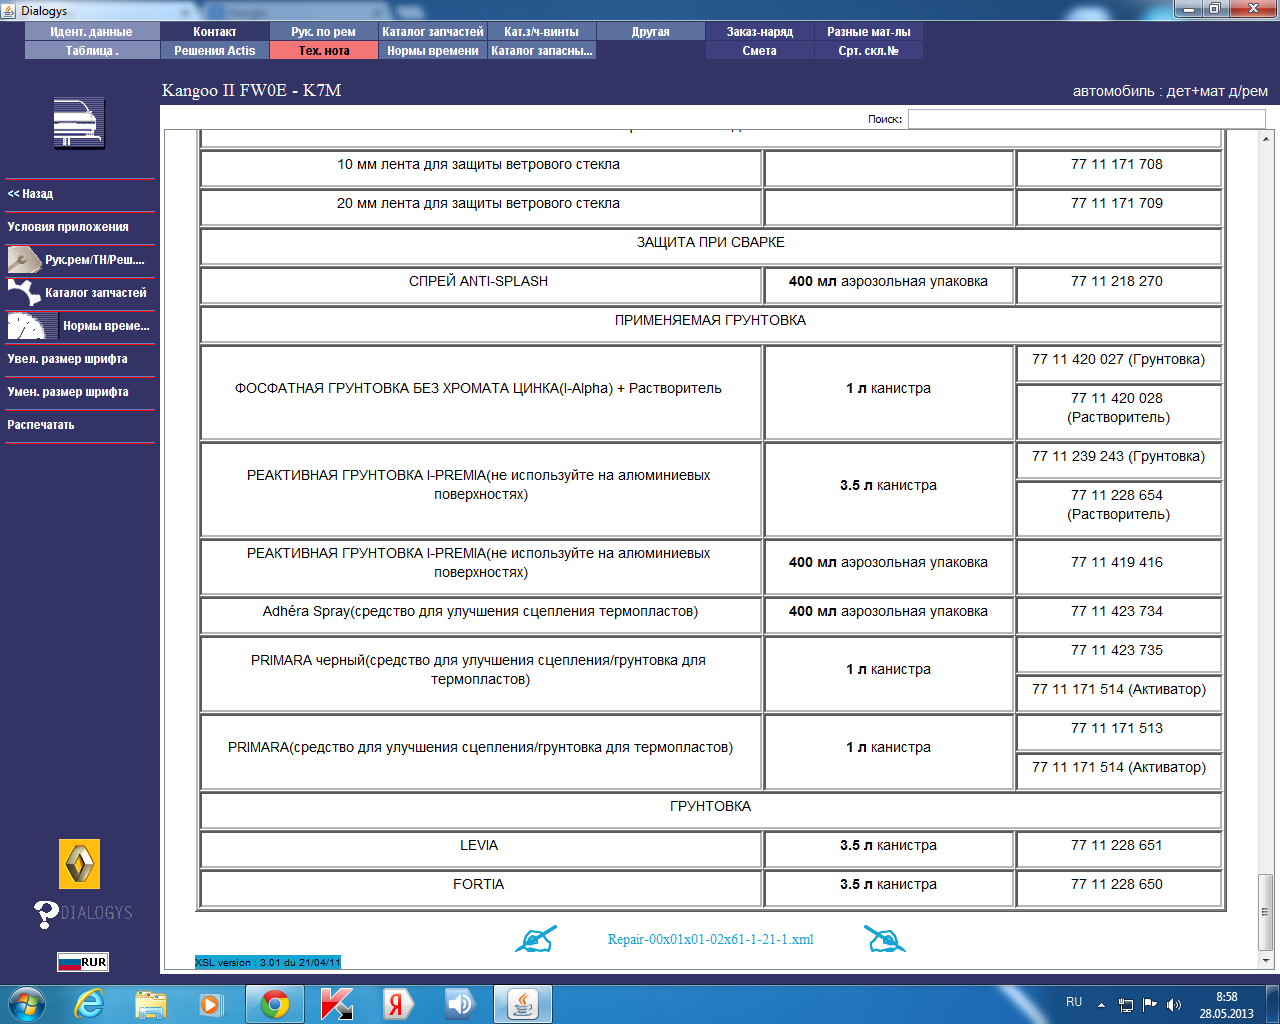Open Windows Explorer folder in taskbar

151,1004
